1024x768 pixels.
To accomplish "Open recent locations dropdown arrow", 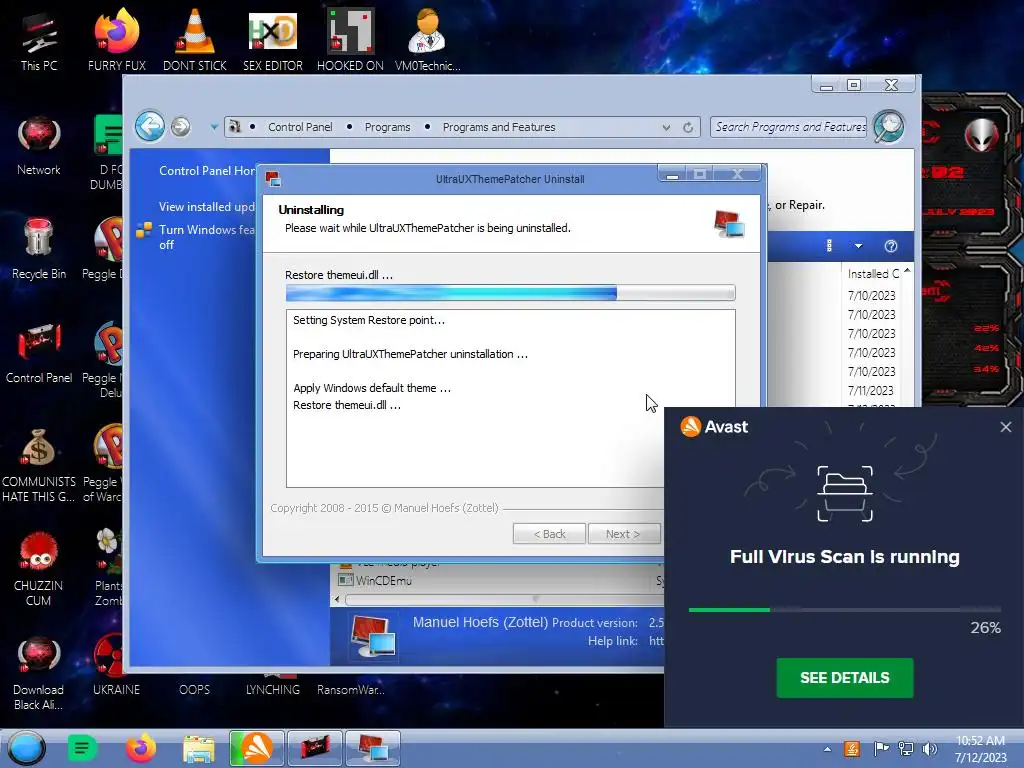I will point(214,127).
